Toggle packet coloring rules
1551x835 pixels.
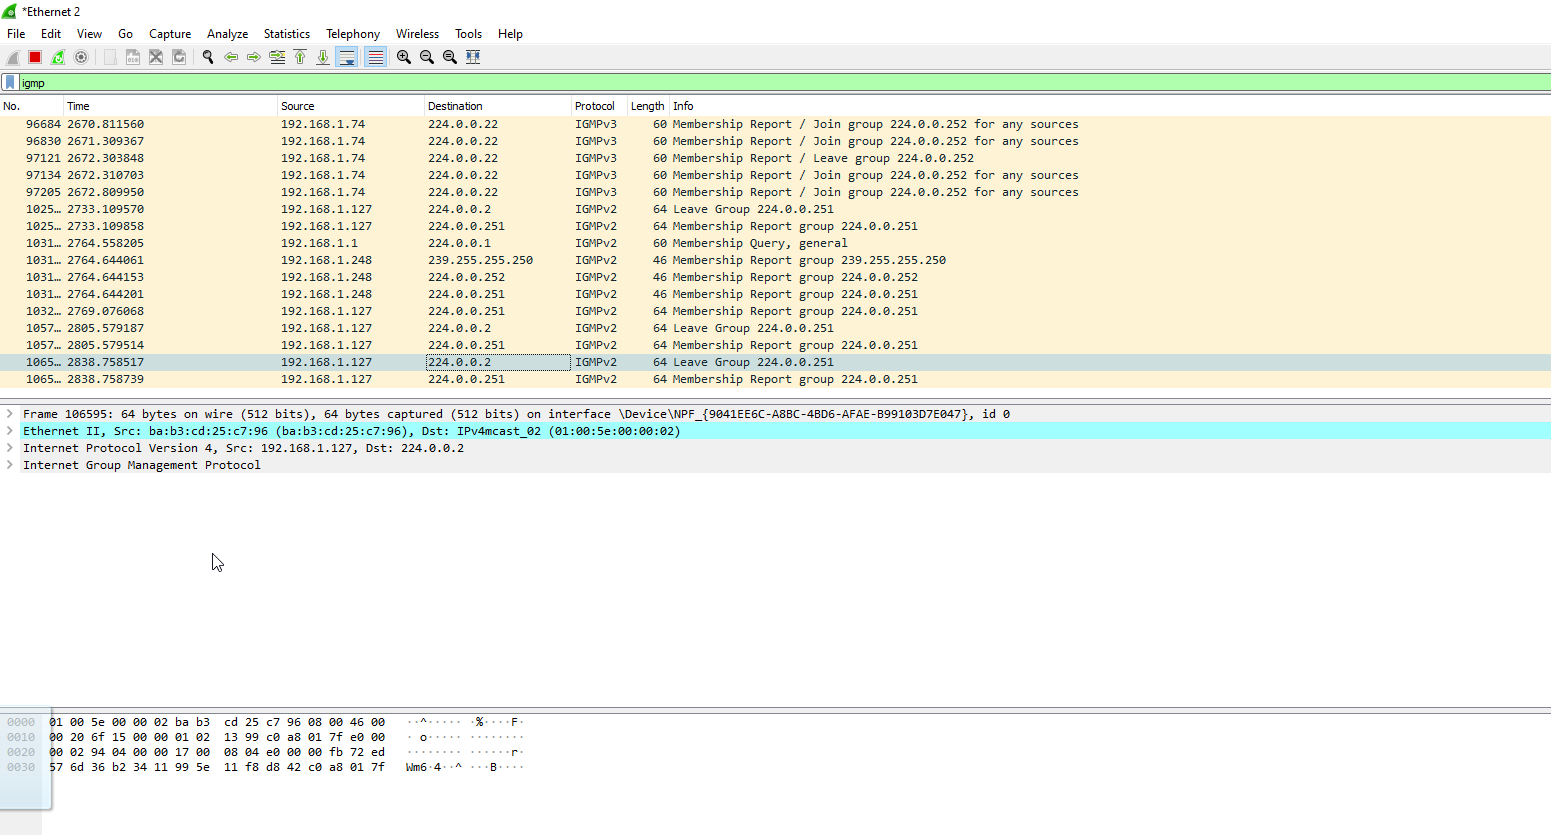click(x=375, y=57)
